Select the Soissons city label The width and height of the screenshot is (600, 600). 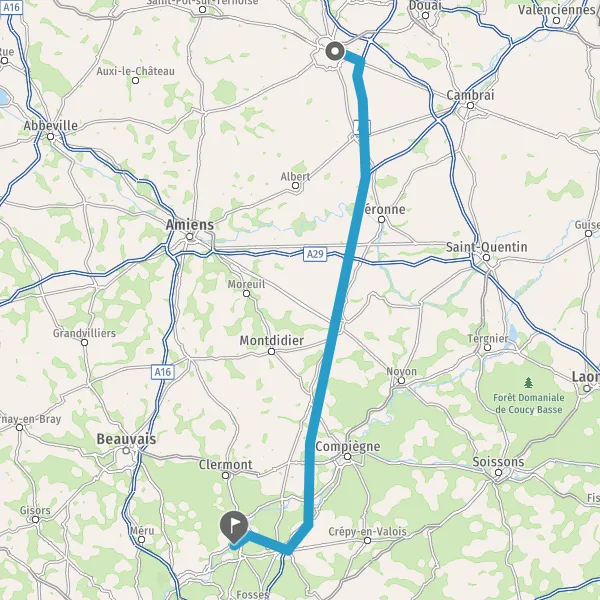[x=498, y=462]
